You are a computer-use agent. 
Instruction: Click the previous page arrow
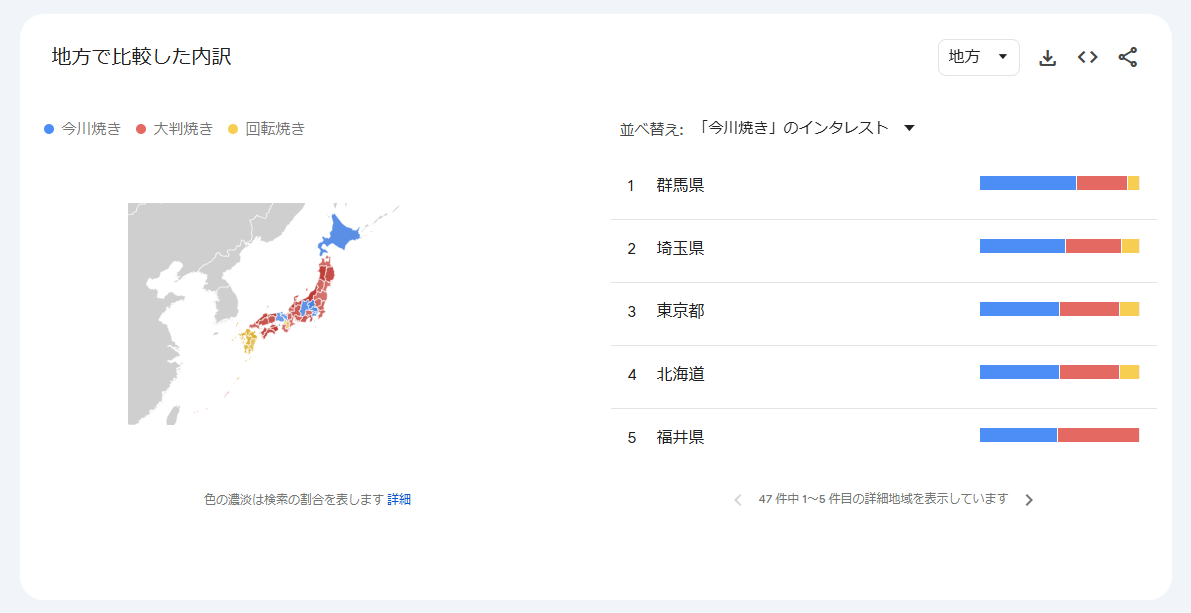click(x=738, y=500)
